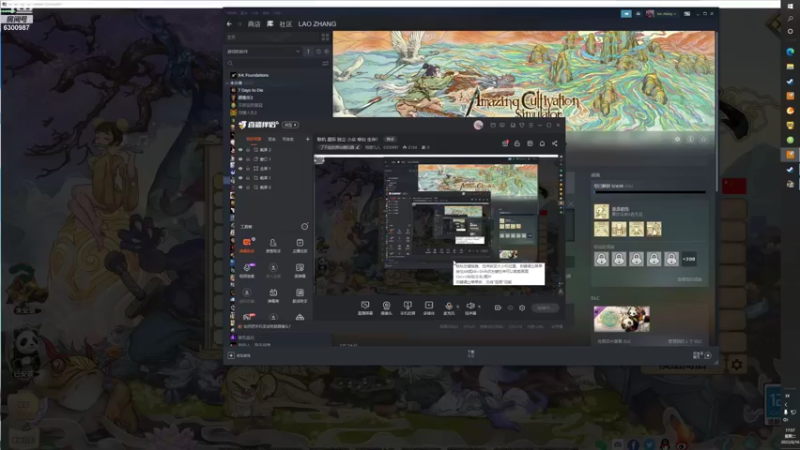
Task: Open the panda DLC thumbnail
Action: tap(621, 319)
